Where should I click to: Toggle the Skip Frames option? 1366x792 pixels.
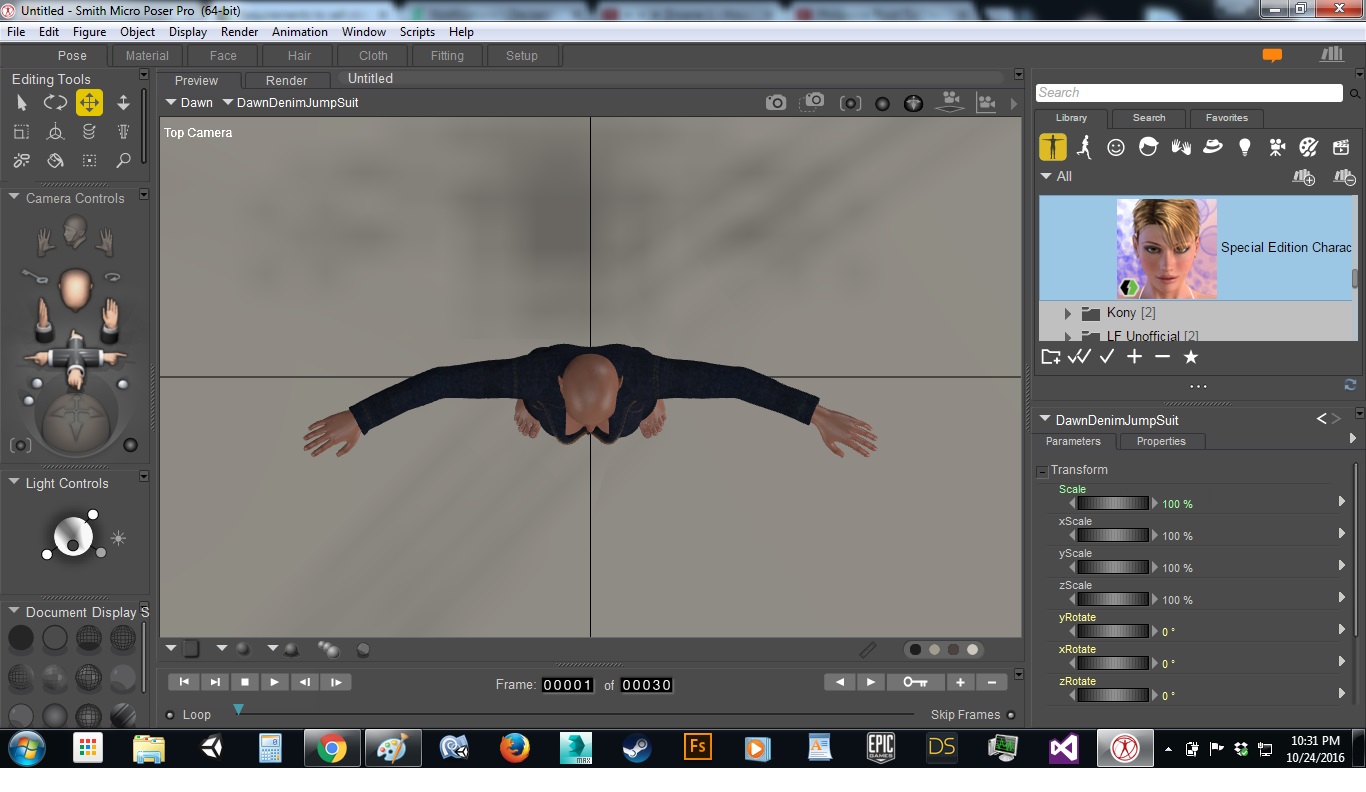tap(1011, 715)
